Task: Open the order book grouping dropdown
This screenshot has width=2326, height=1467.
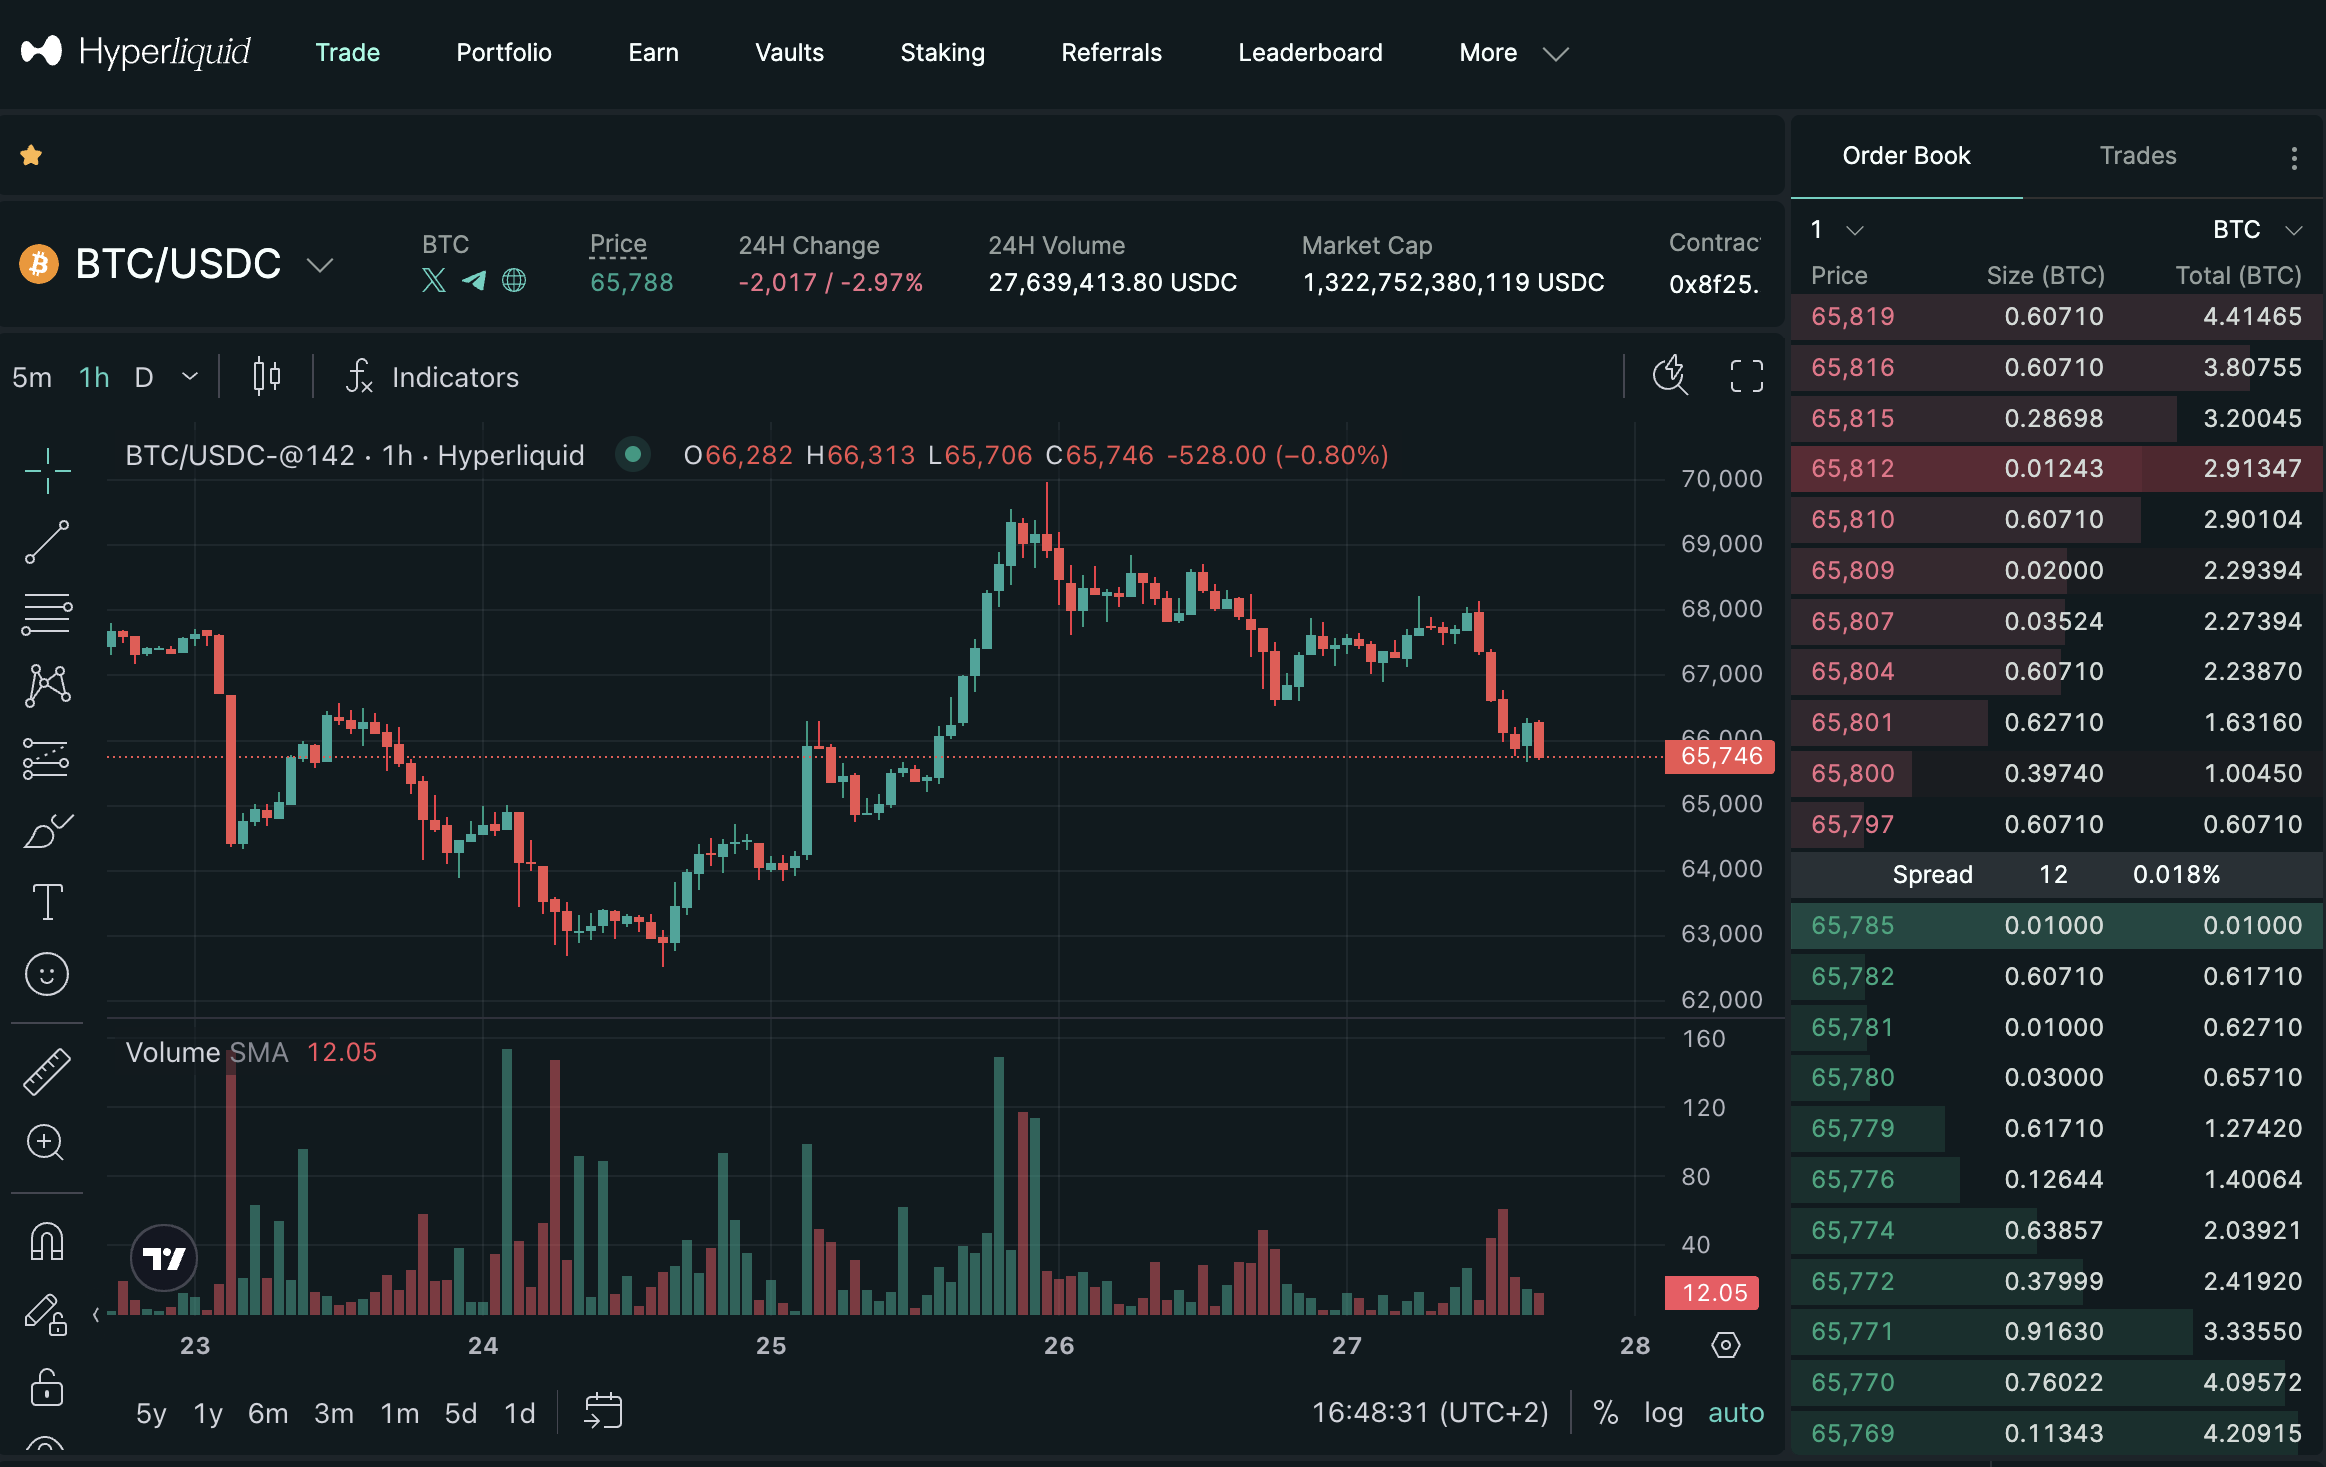Action: pos(1837,230)
